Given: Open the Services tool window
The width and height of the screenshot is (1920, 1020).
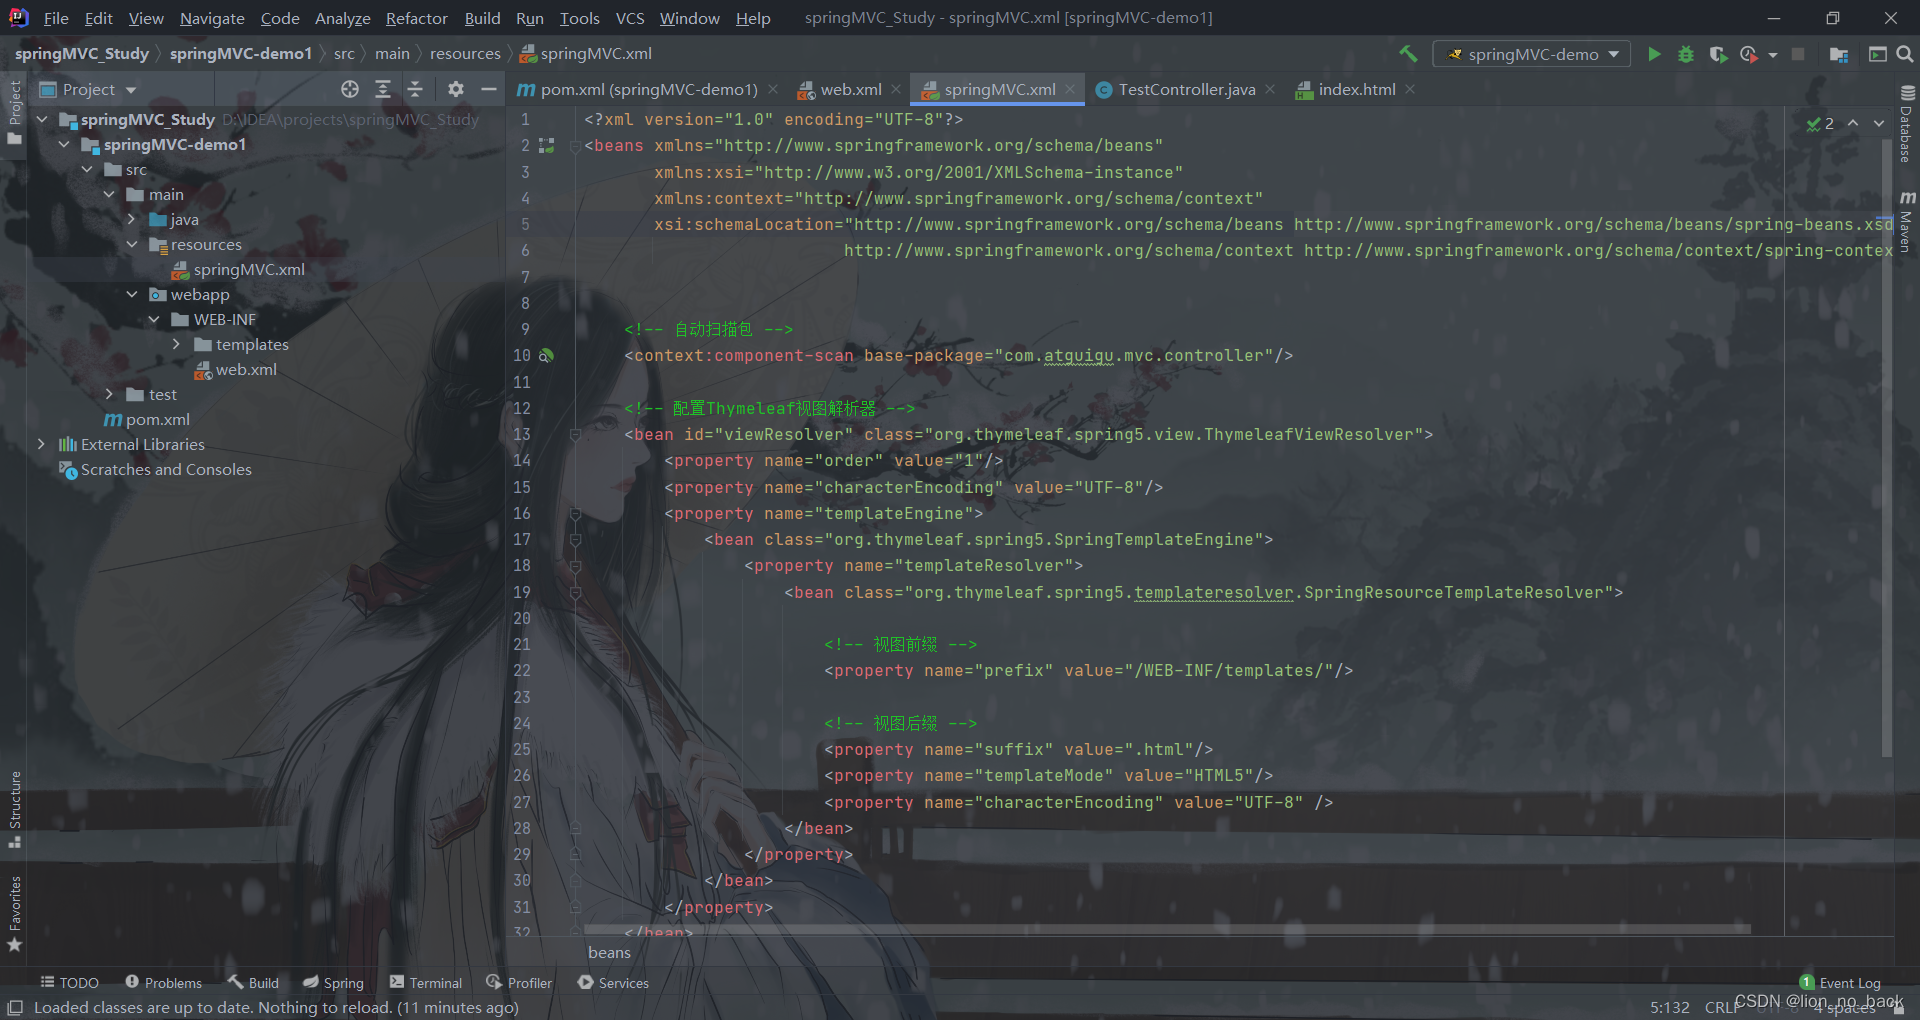Looking at the screenshot, I should tap(613, 983).
